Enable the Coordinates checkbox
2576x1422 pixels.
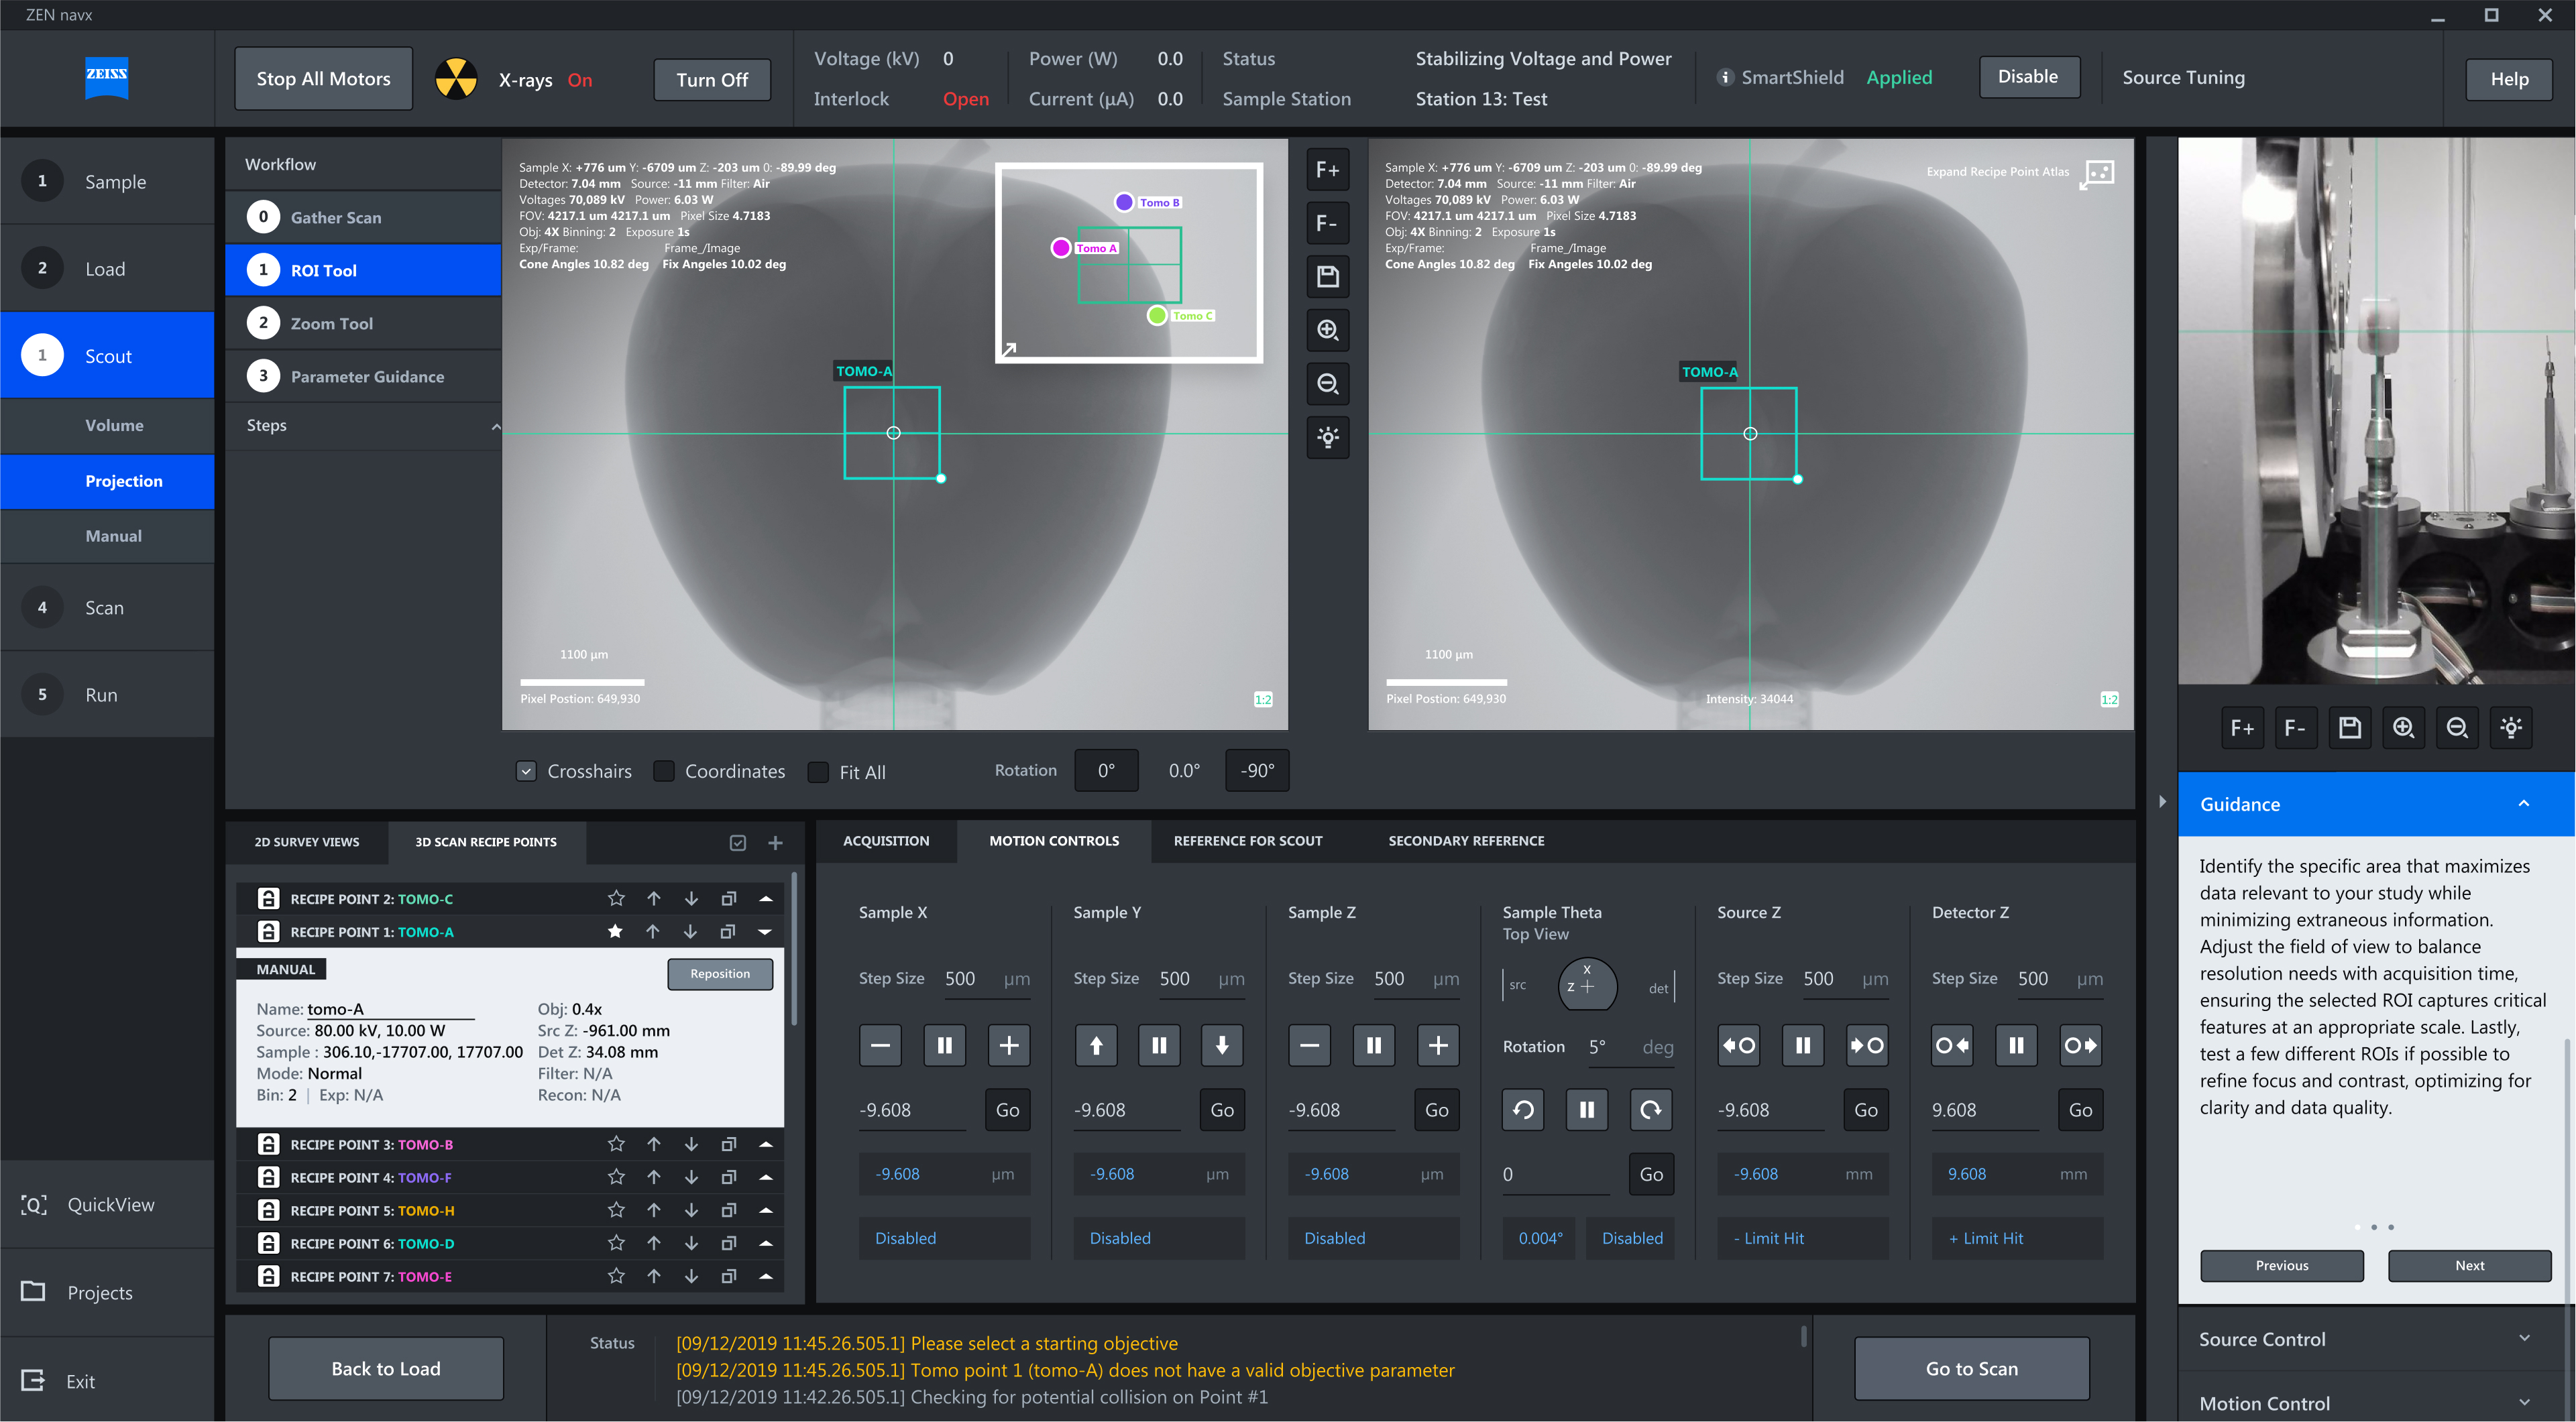tap(664, 771)
